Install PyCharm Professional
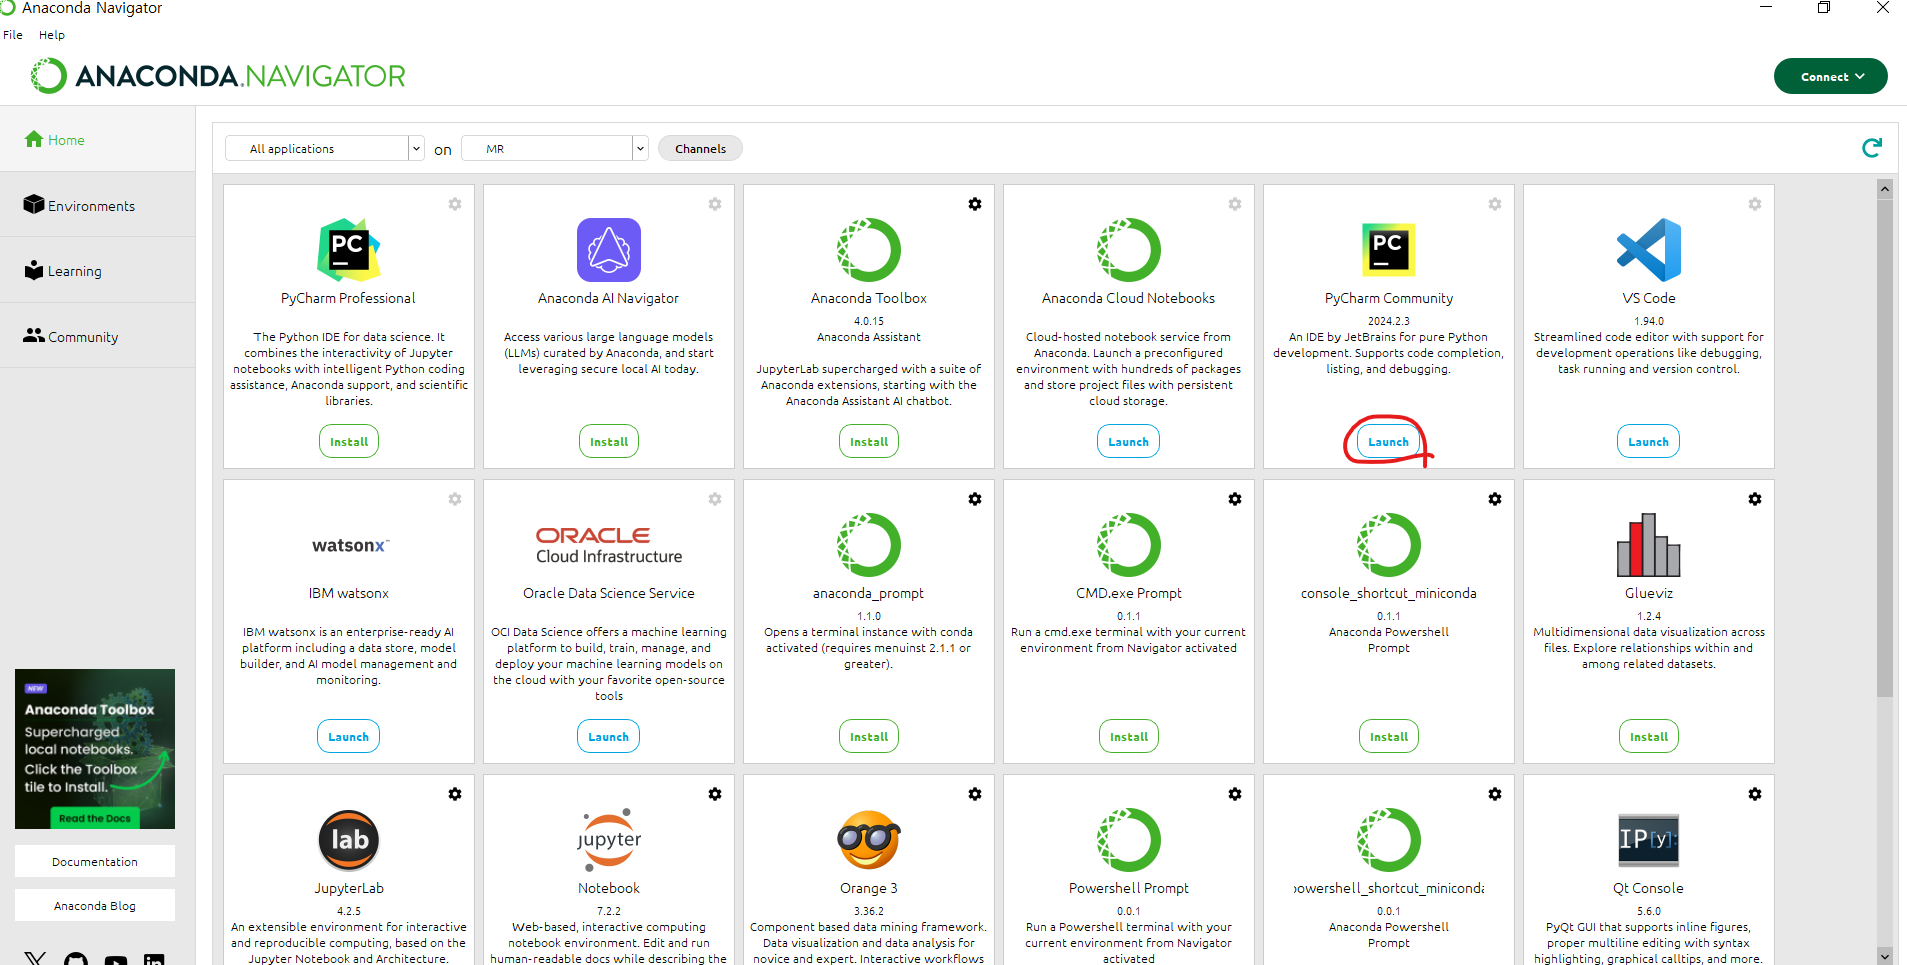The image size is (1907, 965). (x=349, y=442)
